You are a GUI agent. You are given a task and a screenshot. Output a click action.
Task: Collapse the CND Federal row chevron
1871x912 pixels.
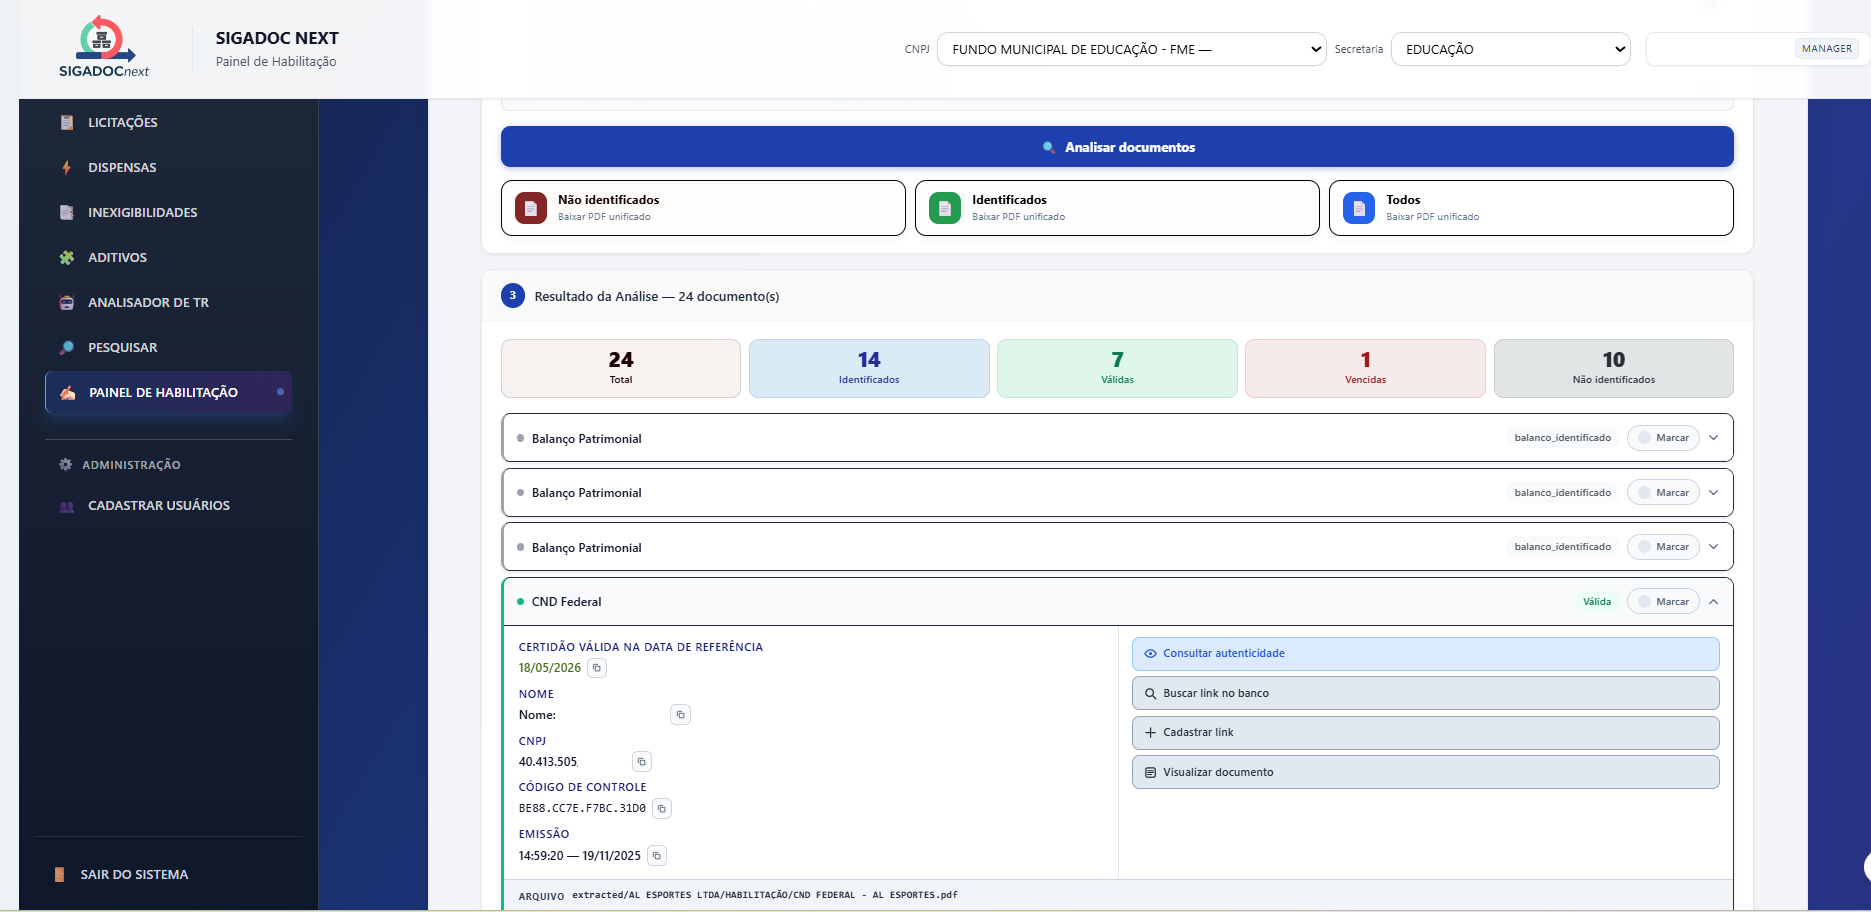(x=1714, y=602)
